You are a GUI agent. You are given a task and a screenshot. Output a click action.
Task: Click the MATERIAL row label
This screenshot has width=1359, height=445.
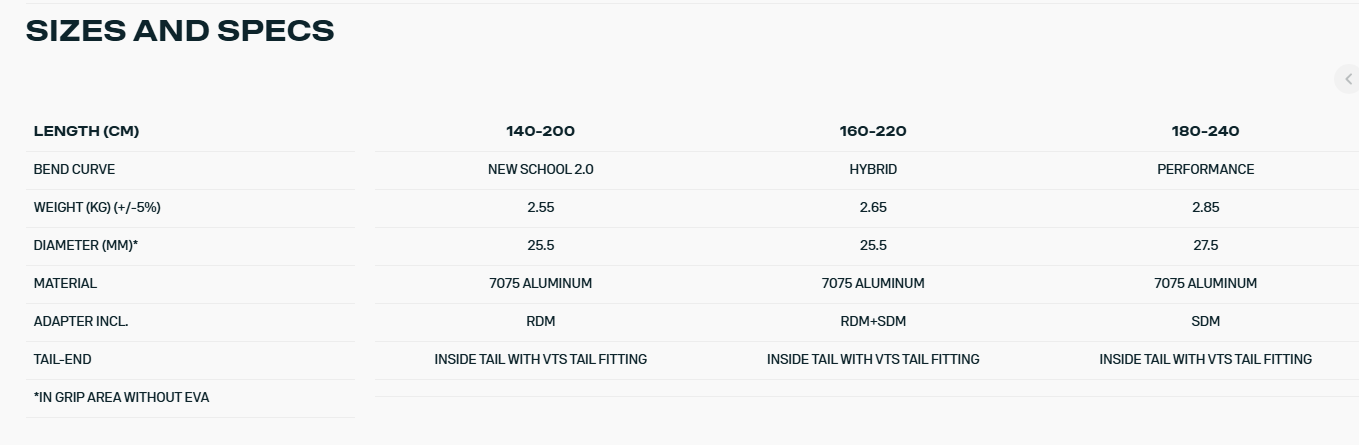[x=65, y=283]
